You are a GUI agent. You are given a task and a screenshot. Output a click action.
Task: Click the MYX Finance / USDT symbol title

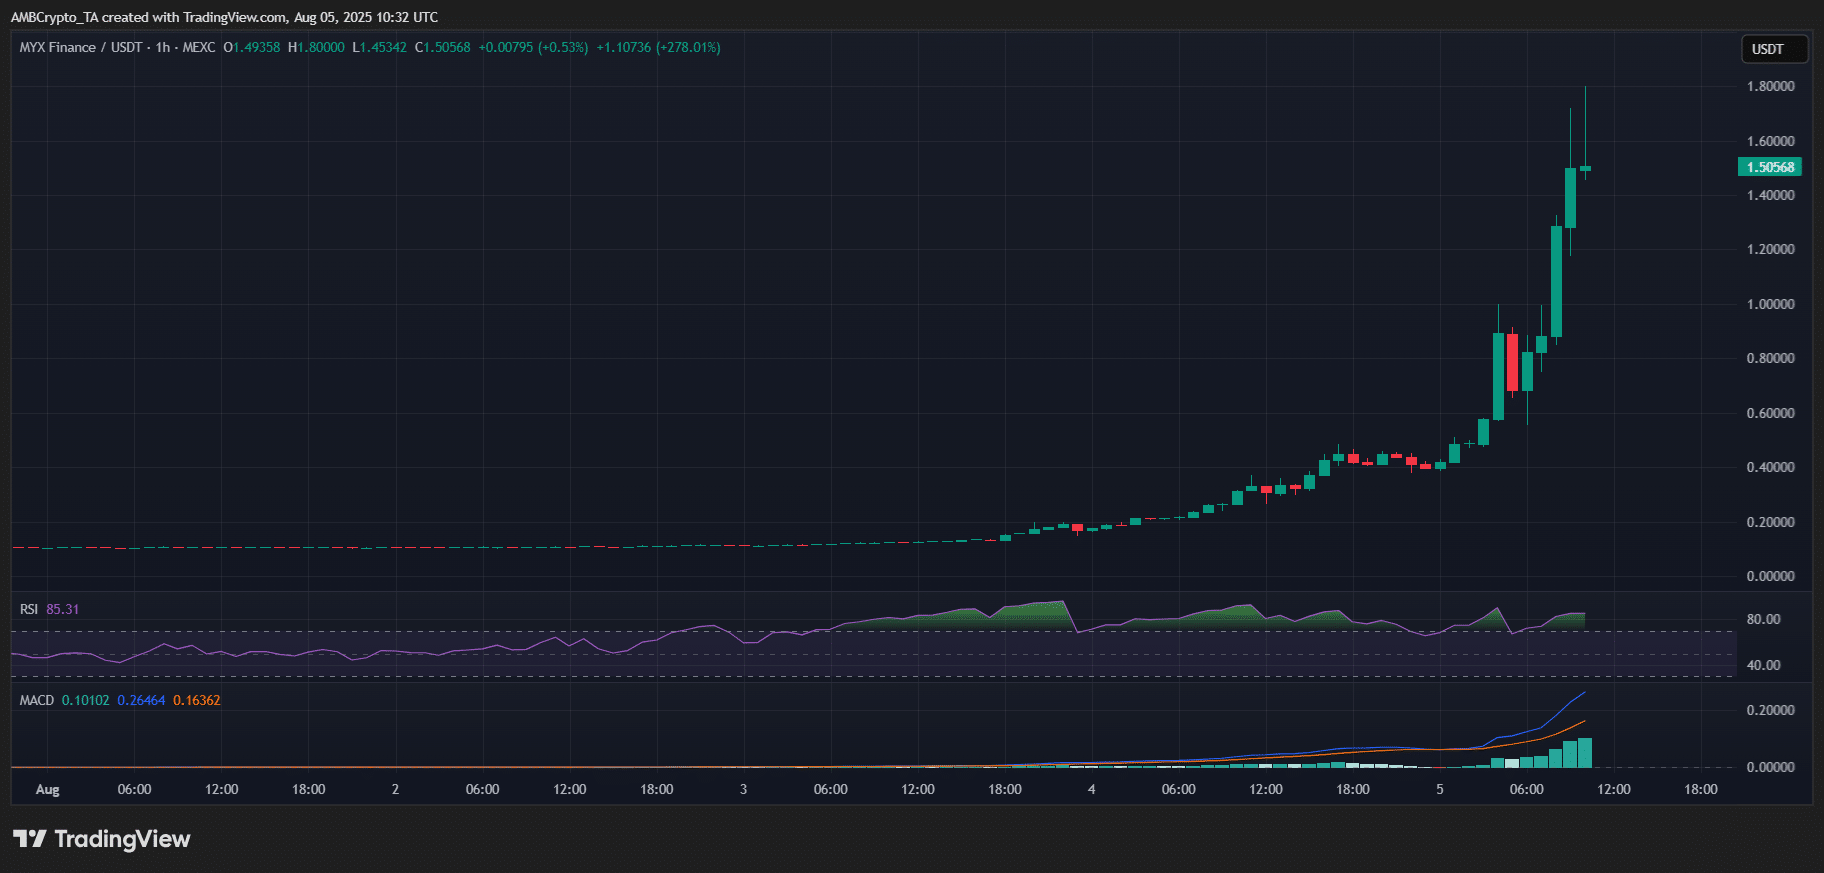pyautogui.click(x=80, y=47)
